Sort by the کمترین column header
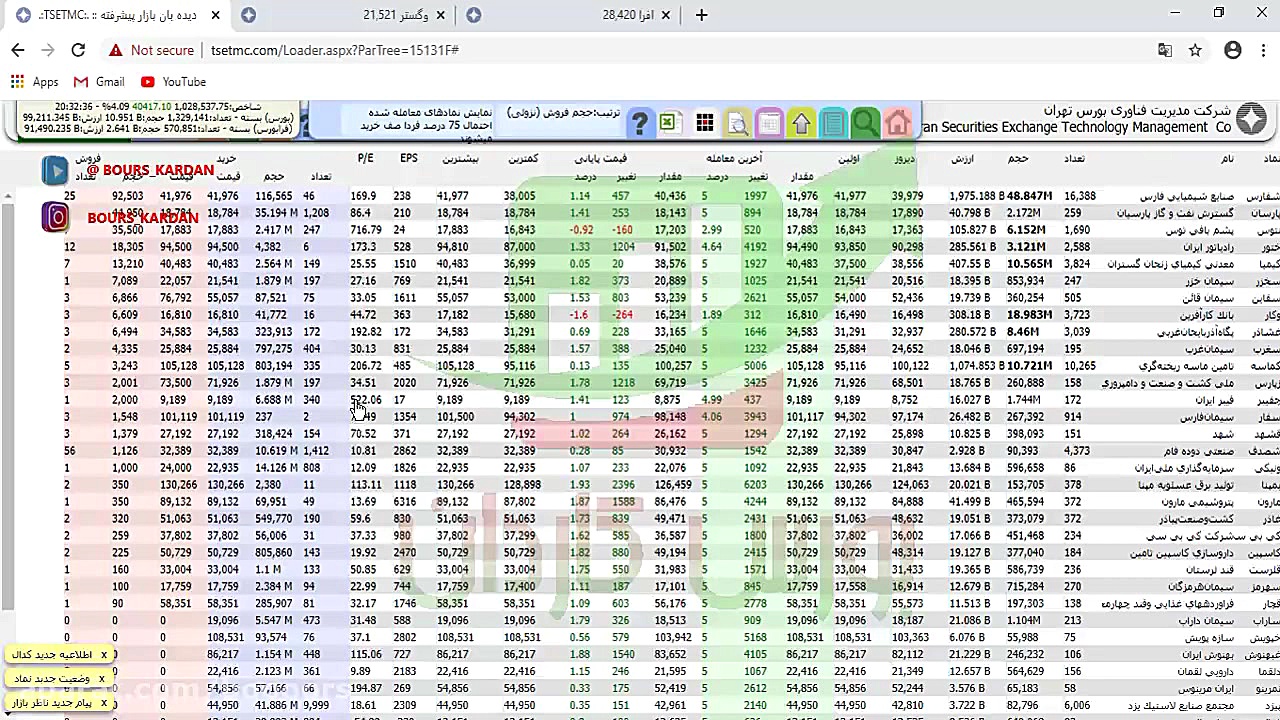The image size is (1280, 720). point(523,158)
